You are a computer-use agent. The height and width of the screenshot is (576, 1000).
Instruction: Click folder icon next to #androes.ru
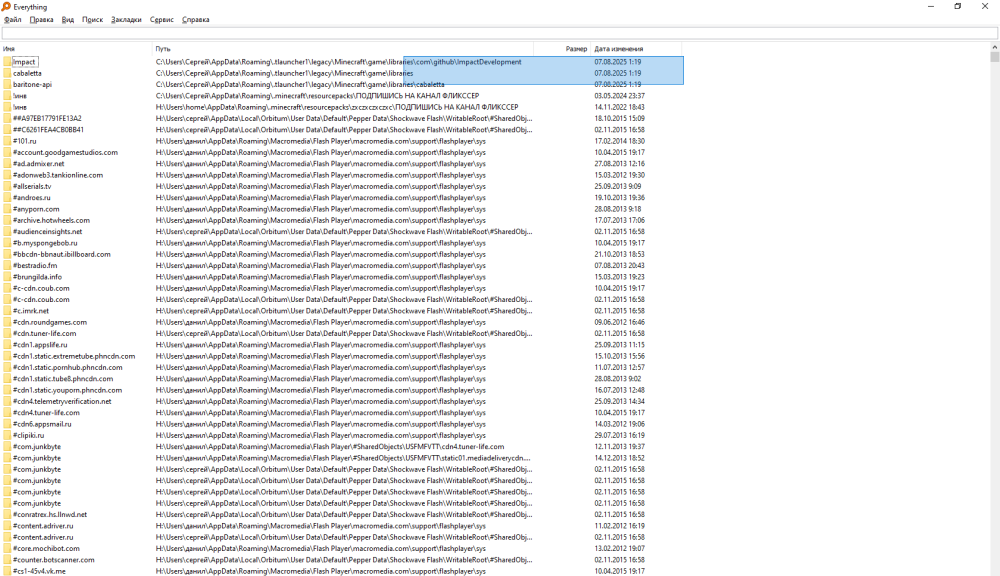pos(7,198)
